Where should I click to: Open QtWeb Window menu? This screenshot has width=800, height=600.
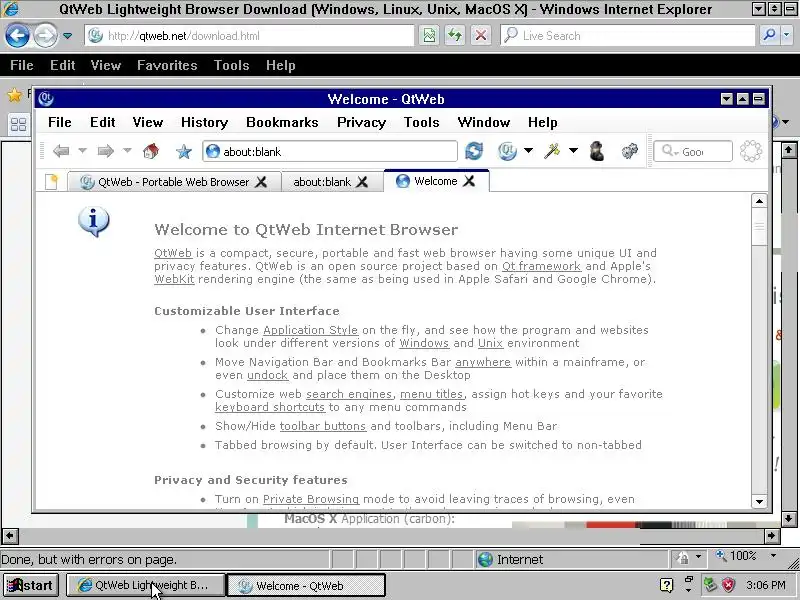[484, 122]
